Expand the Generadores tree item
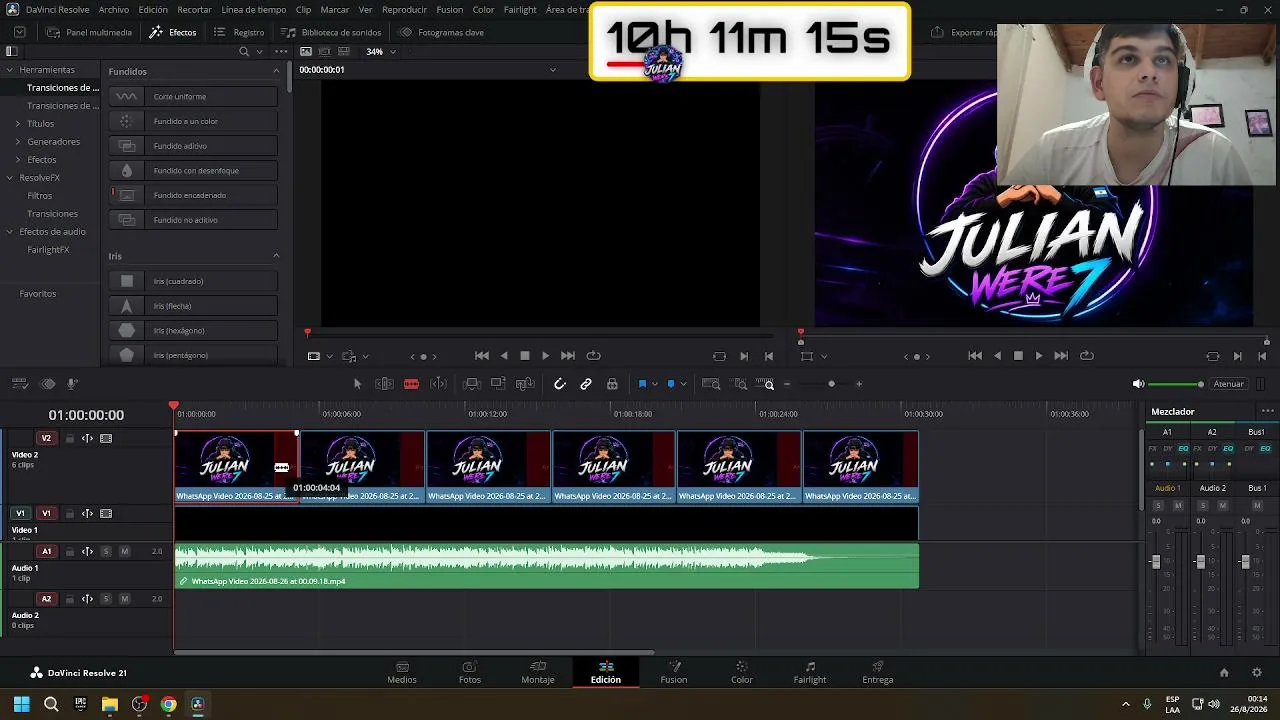 click(18, 142)
